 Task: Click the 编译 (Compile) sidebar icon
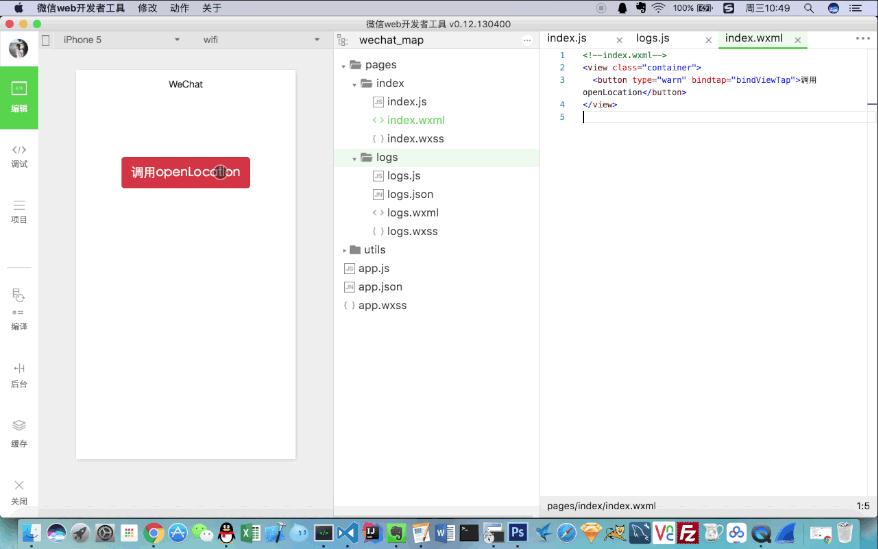[x=19, y=309]
